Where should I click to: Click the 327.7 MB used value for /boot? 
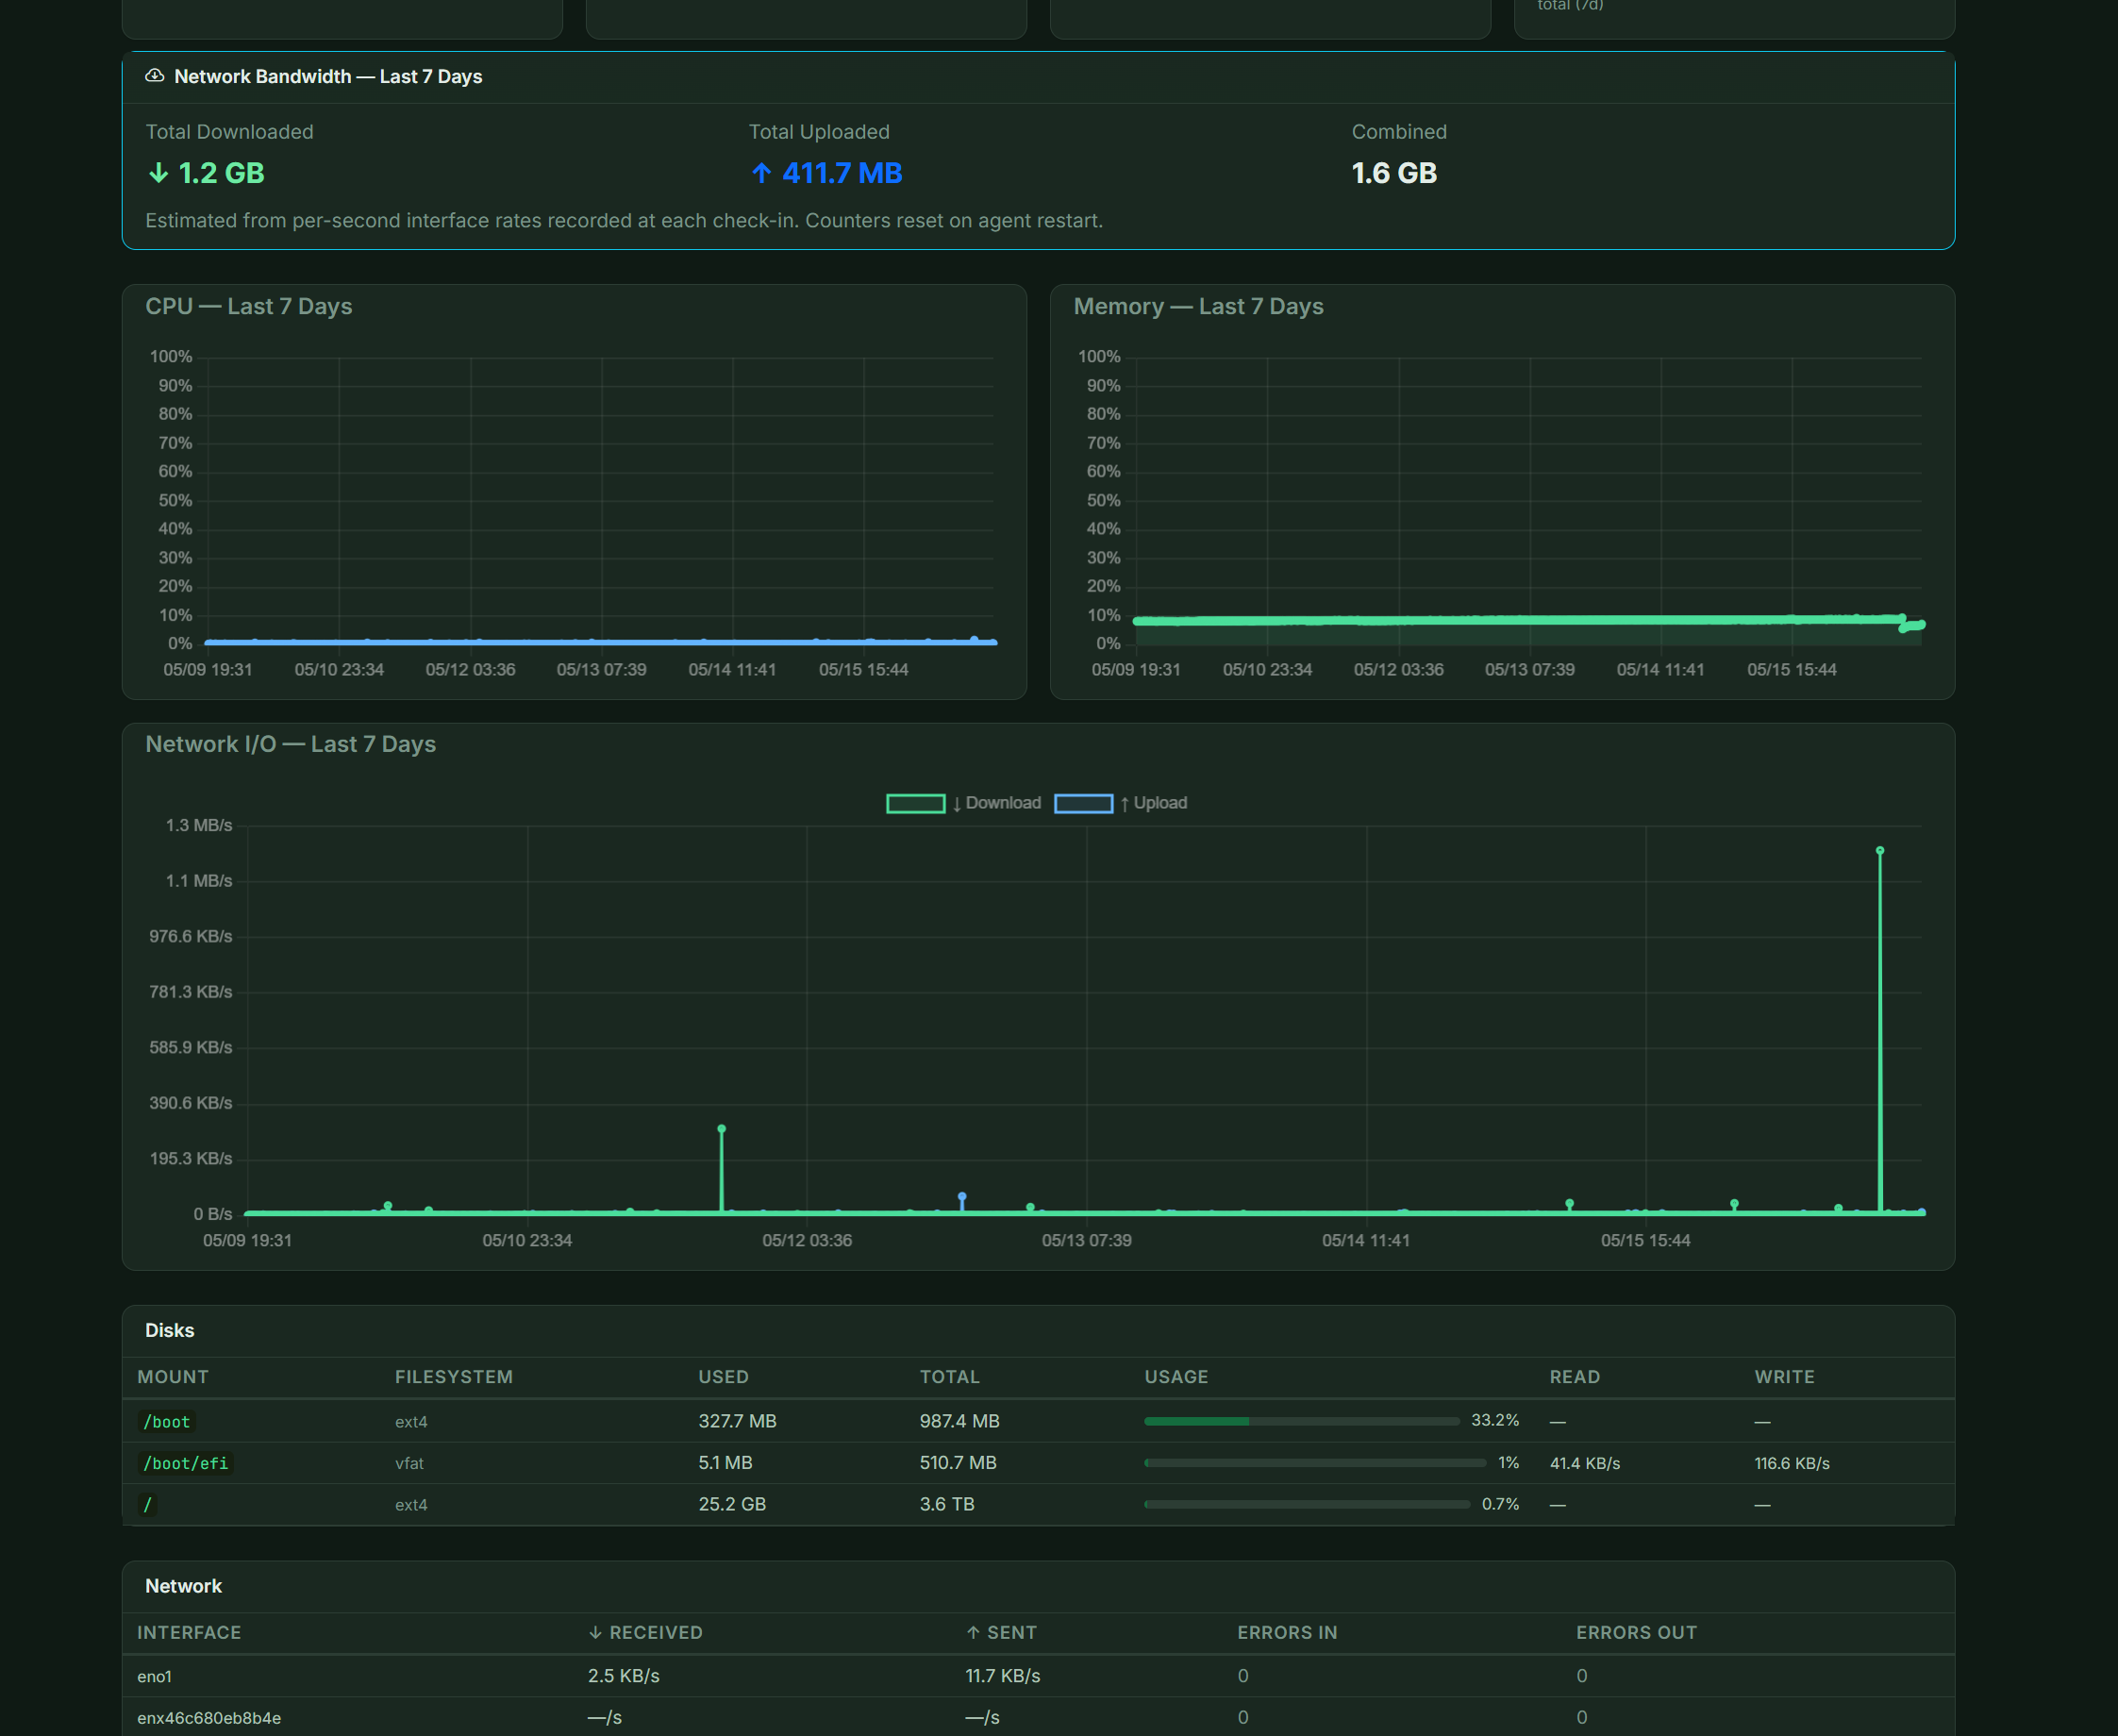click(x=738, y=1421)
